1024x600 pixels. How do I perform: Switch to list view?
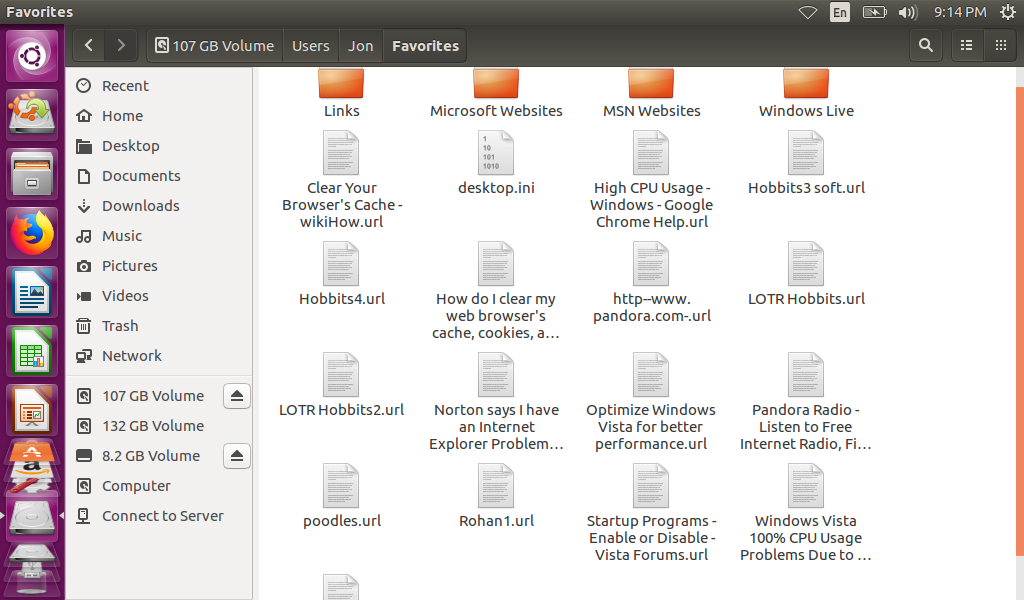click(966, 45)
